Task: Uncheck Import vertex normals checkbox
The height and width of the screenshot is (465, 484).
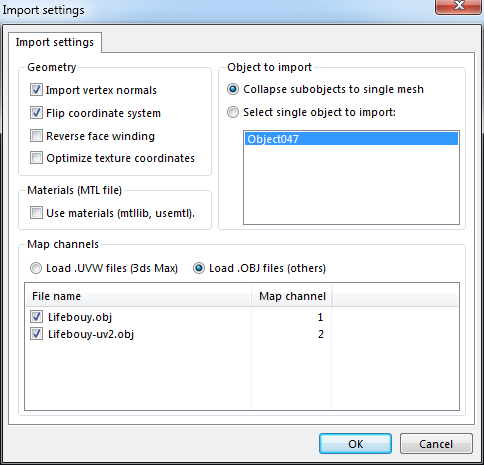Action: pos(36,90)
